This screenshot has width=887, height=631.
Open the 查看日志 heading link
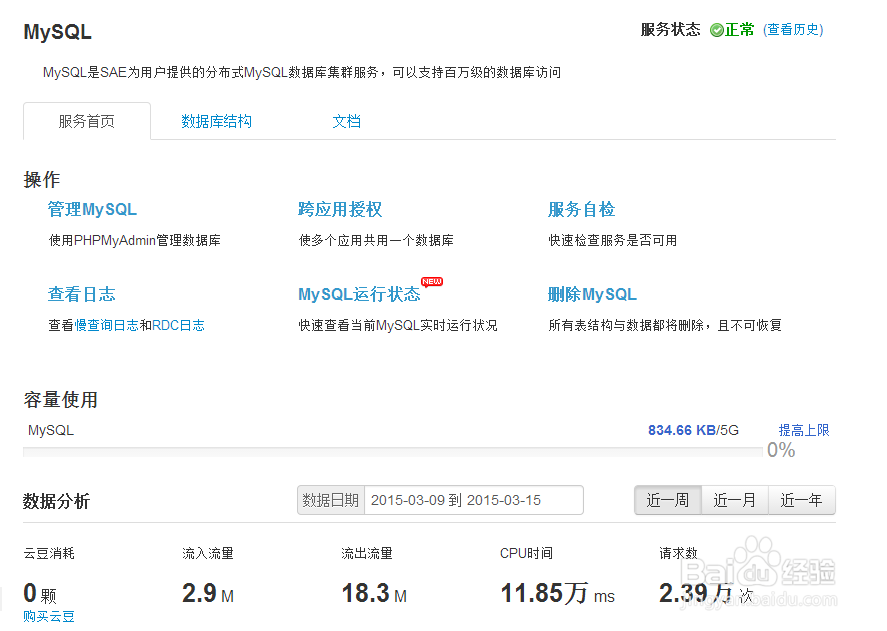(x=81, y=294)
